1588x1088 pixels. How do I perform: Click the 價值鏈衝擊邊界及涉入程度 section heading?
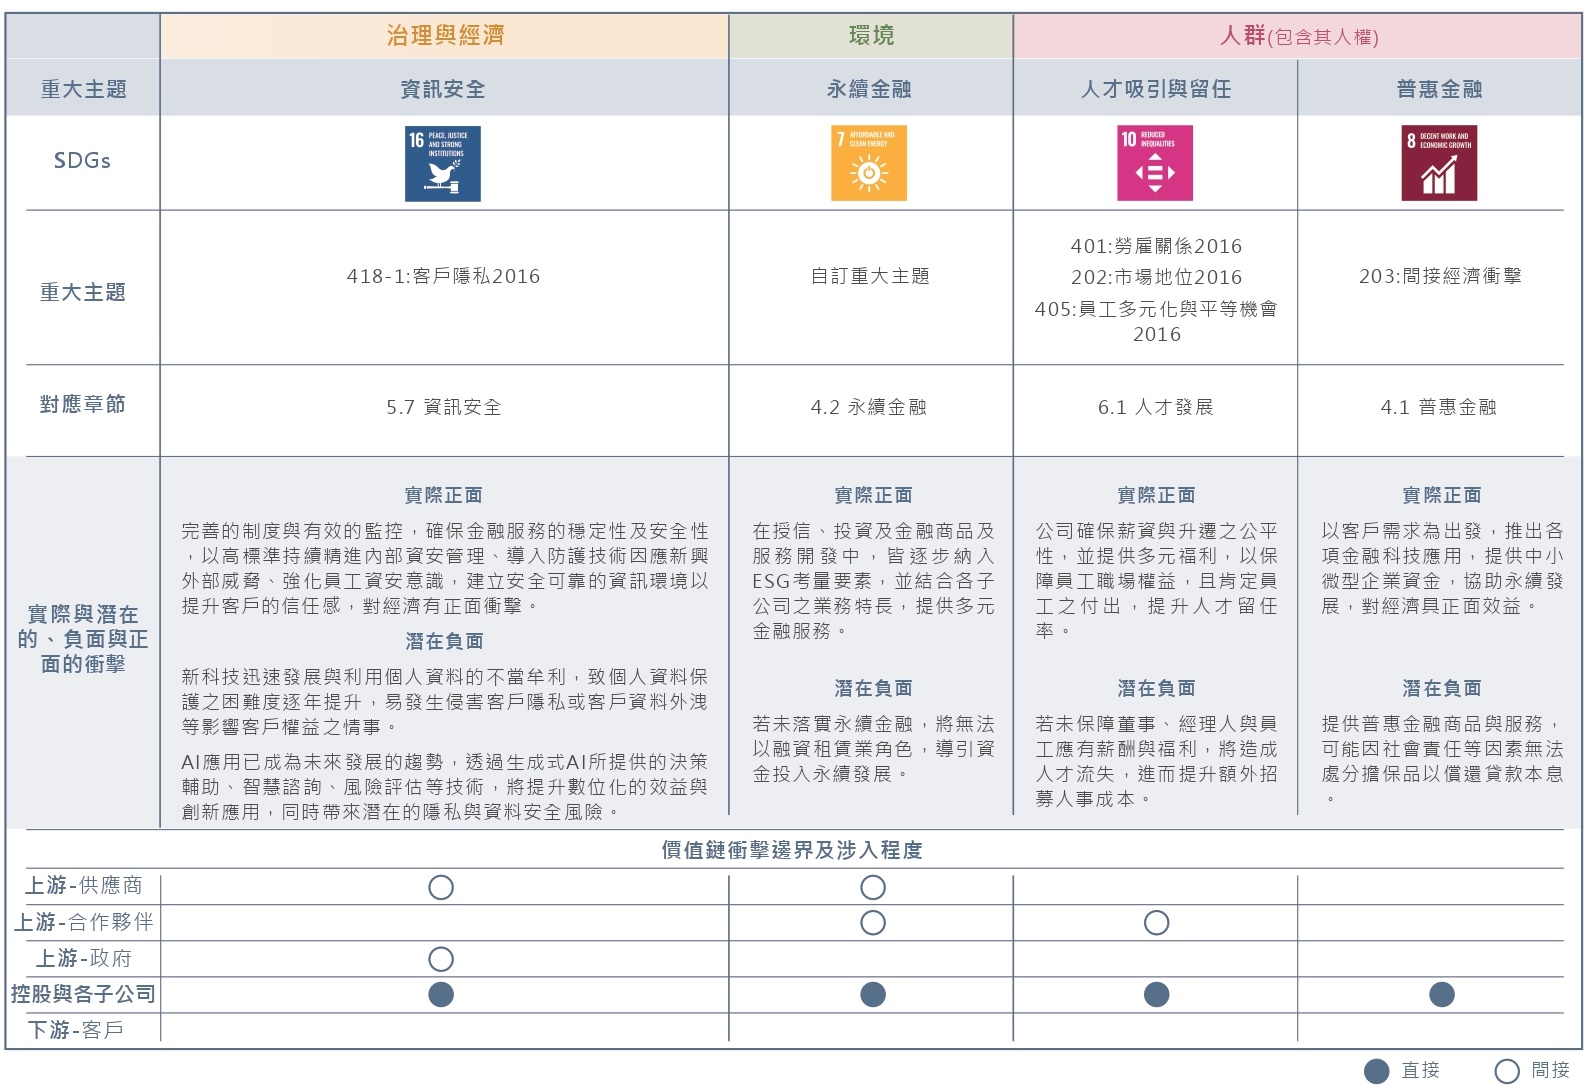coord(792,850)
